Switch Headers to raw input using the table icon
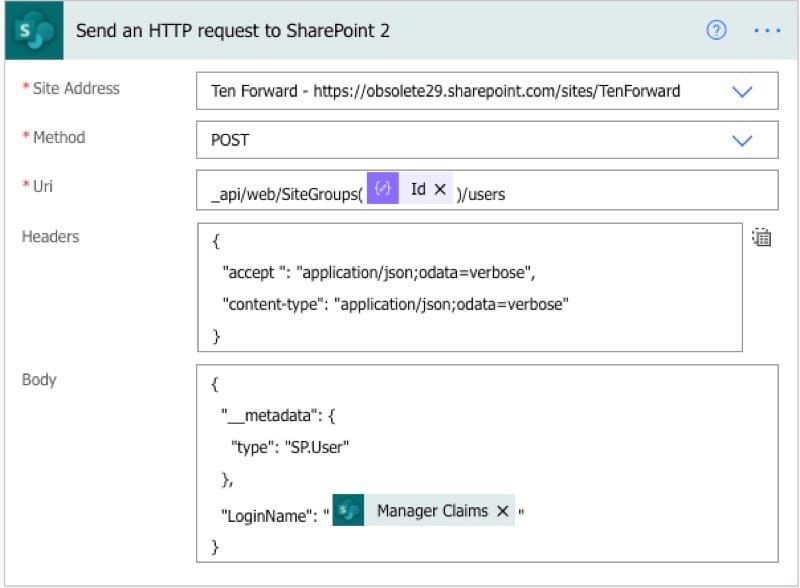The image size is (800, 588). coord(761,237)
